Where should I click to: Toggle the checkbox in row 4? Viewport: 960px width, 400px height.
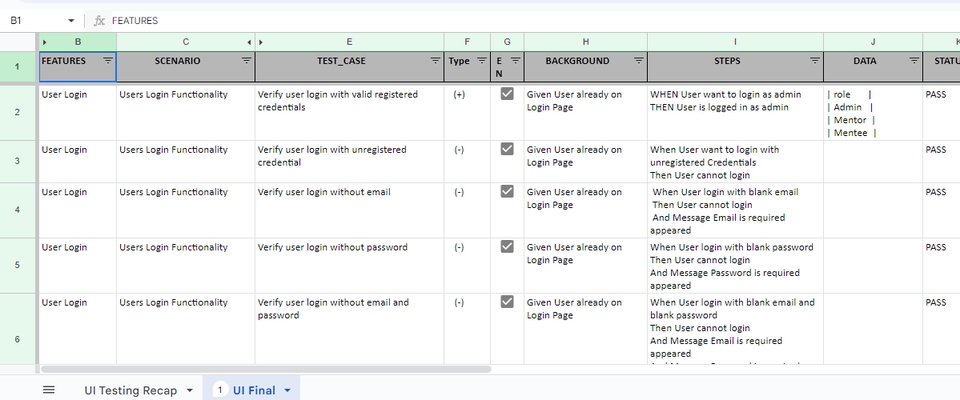pos(507,192)
